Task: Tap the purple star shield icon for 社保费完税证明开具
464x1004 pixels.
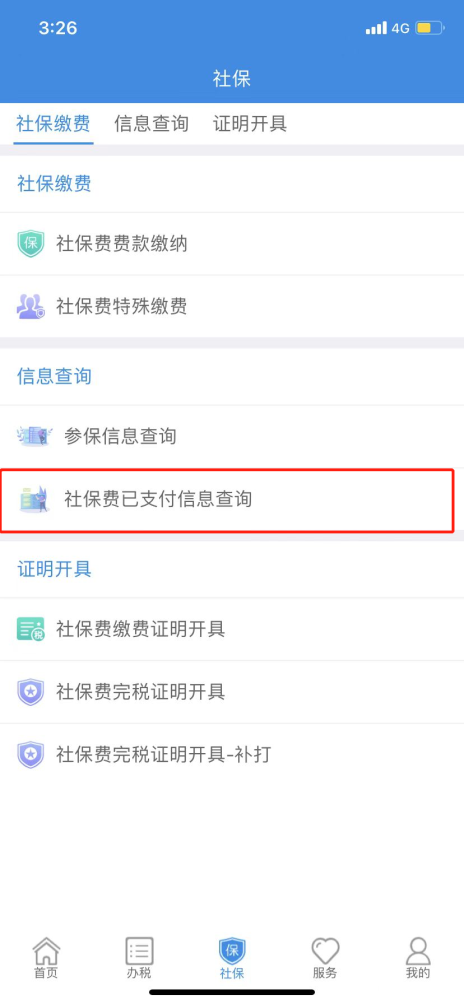Action: [x=30, y=692]
